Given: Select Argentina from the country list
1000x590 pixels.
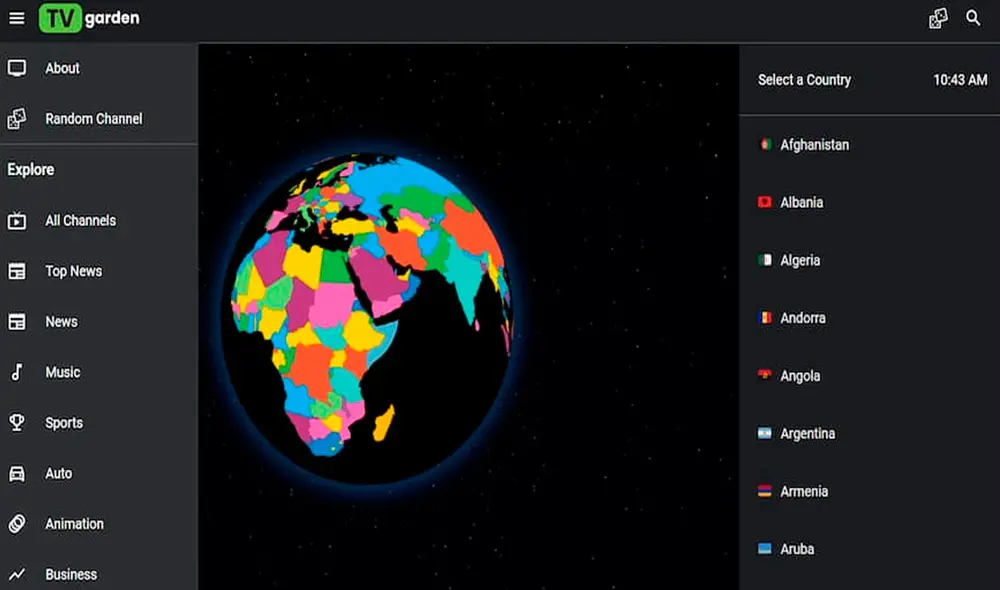Looking at the screenshot, I should pyautogui.click(x=807, y=434).
